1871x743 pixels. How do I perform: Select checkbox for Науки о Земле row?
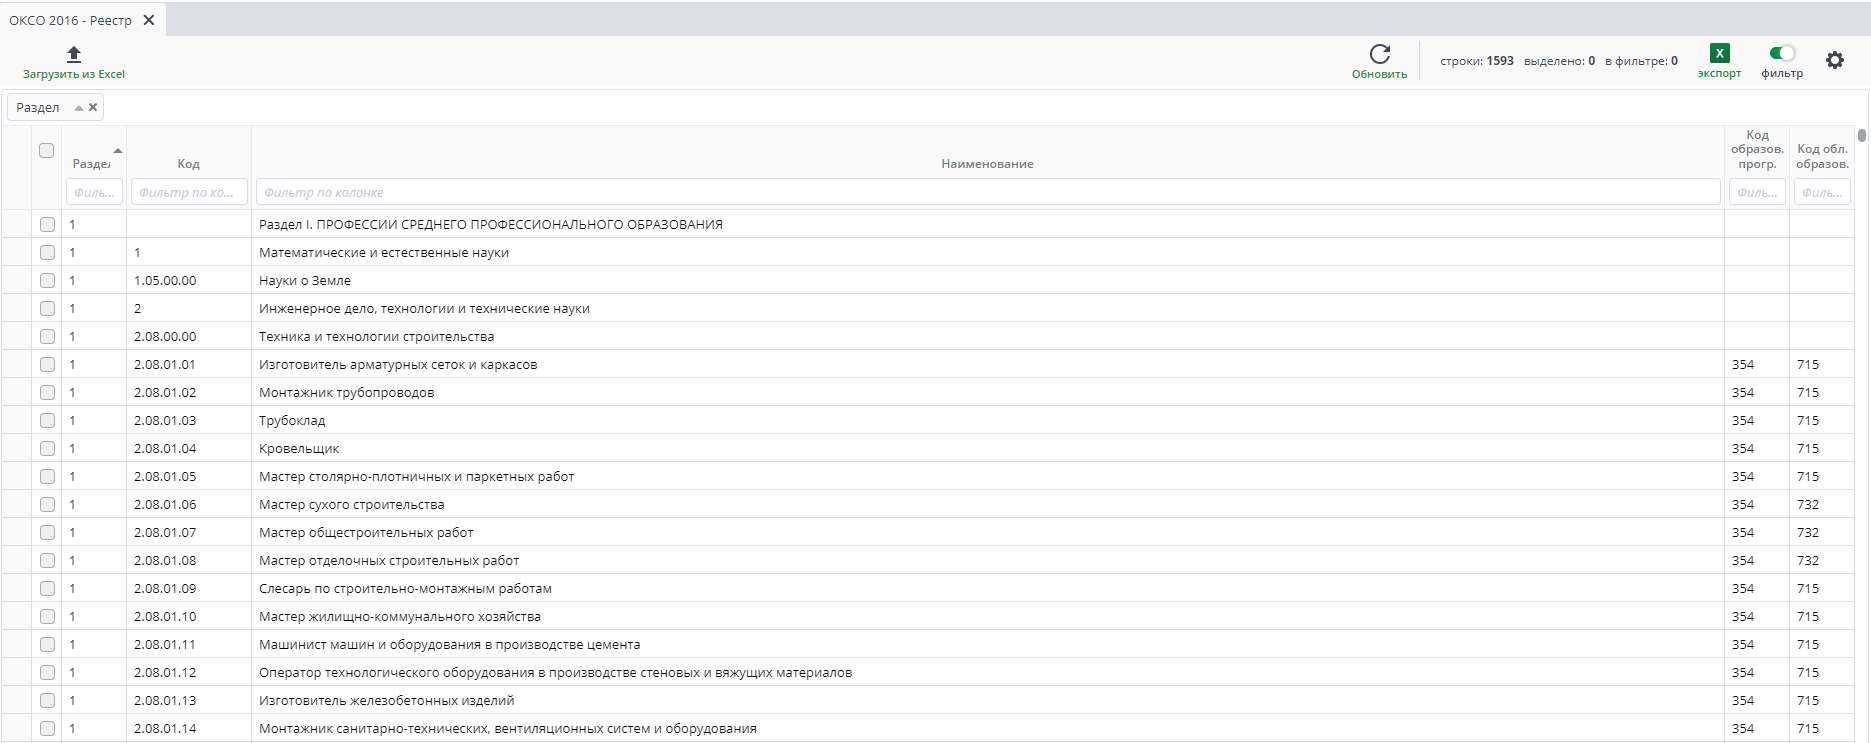47,280
